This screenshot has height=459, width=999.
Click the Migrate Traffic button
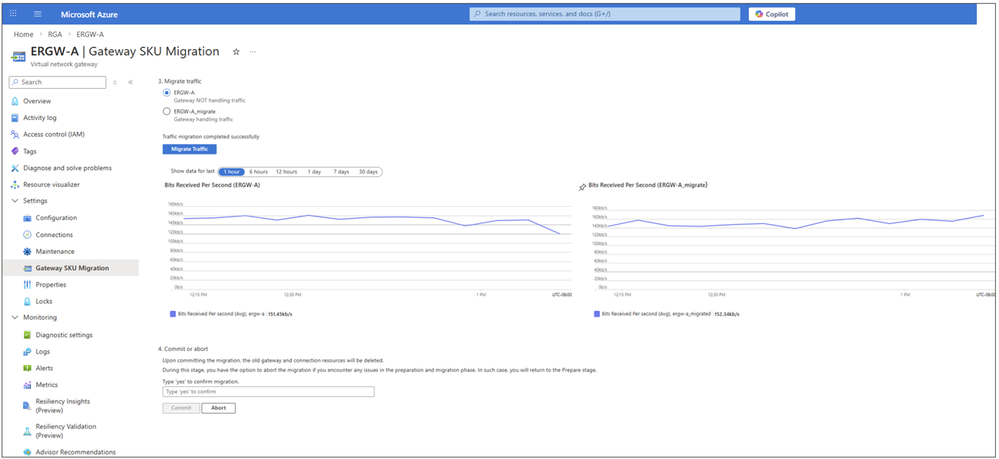point(190,149)
